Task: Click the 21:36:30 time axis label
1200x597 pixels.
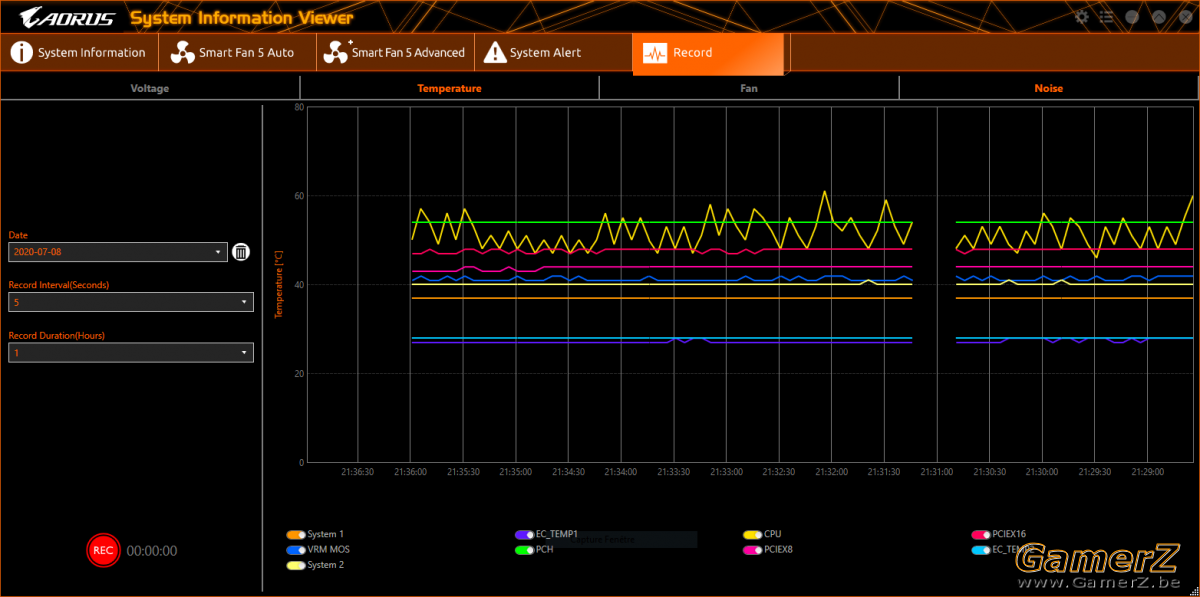Action: pos(357,471)
